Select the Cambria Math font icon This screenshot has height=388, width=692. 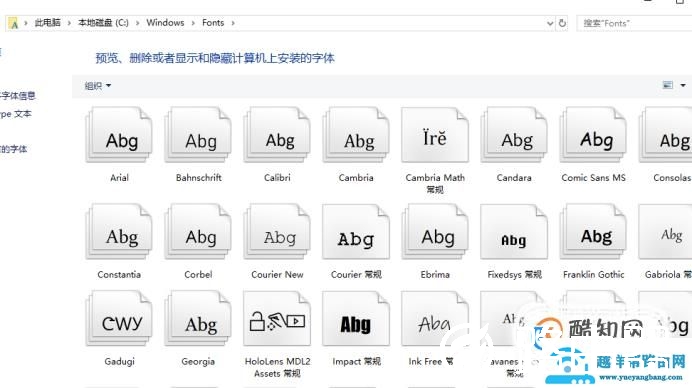pyautogui.click(x=435, y=135)
